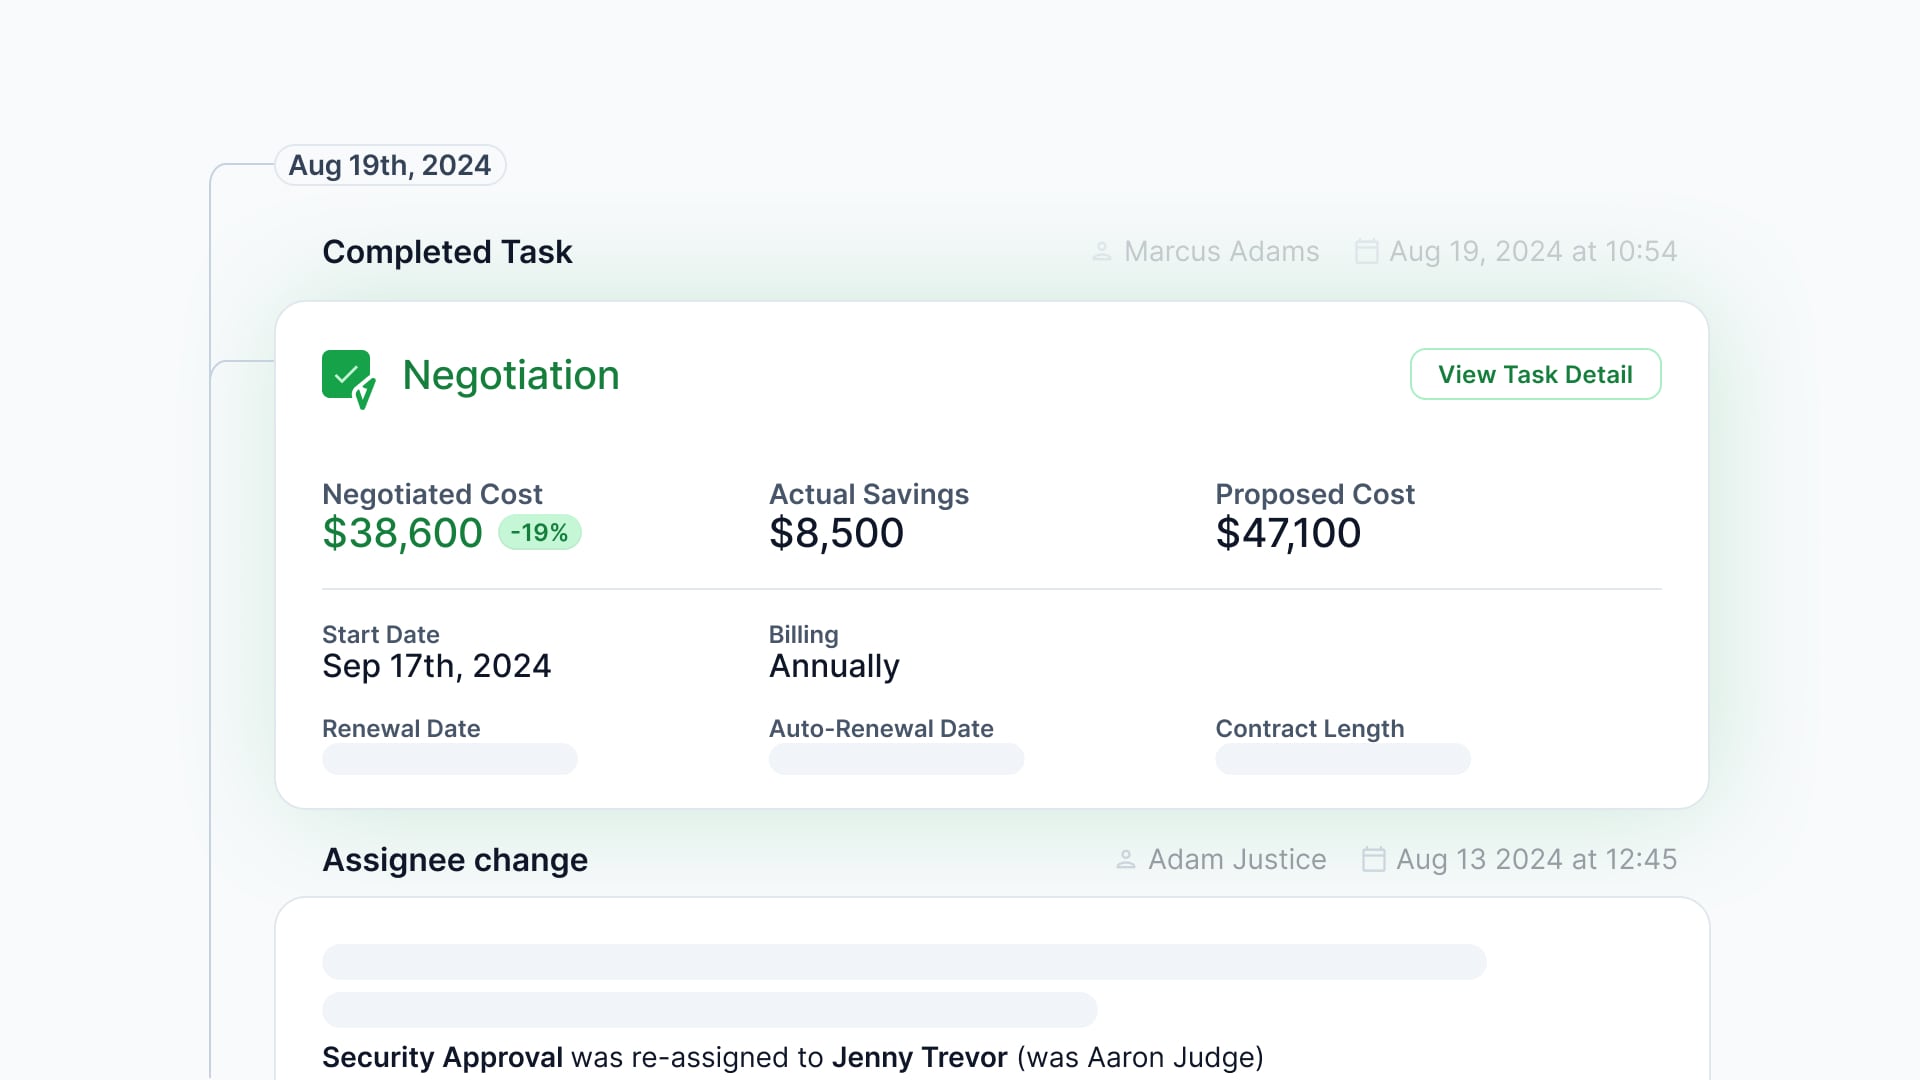Open the View Task Detail button
This screenshot has height=1080, width=1920.
click(x=1535, y=374)
